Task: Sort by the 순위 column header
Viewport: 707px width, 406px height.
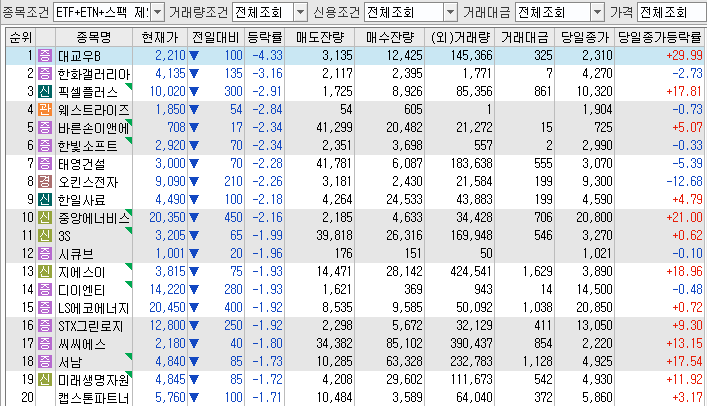Action: [21, 37]
